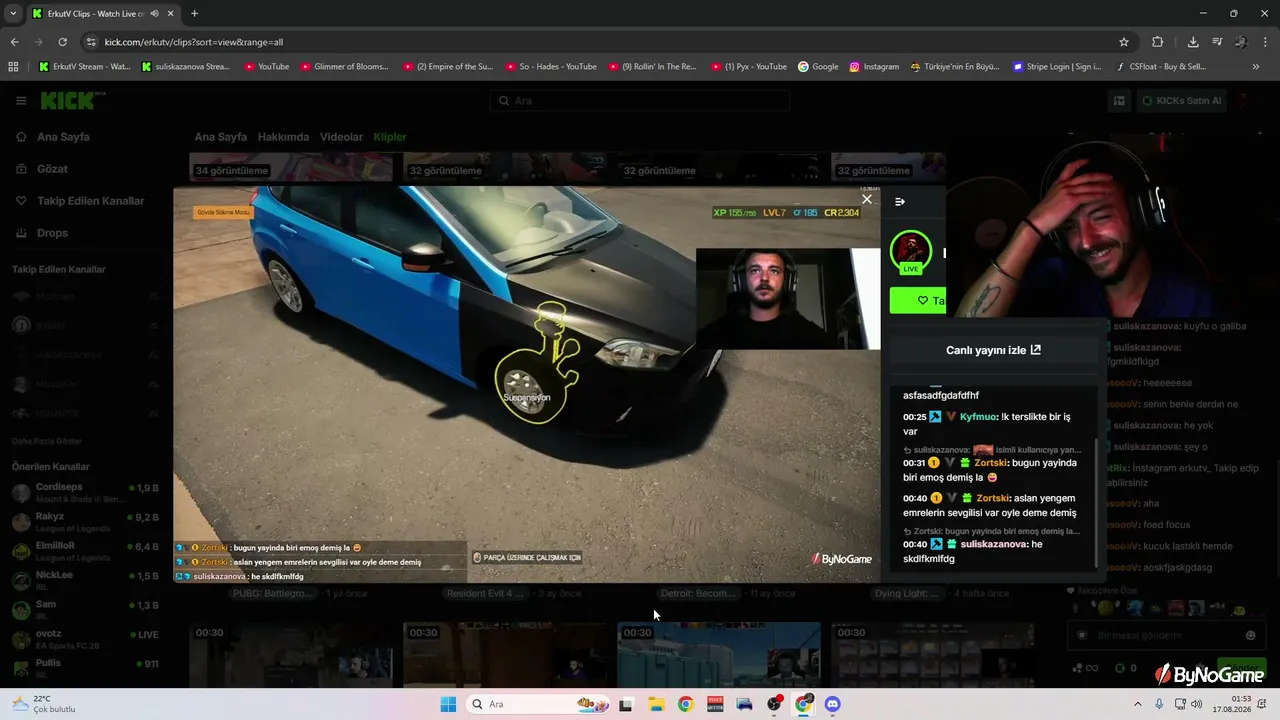Click Kyfmuo username in clip chat
This screenshot has height=720, width=1280.
point(976,417)
